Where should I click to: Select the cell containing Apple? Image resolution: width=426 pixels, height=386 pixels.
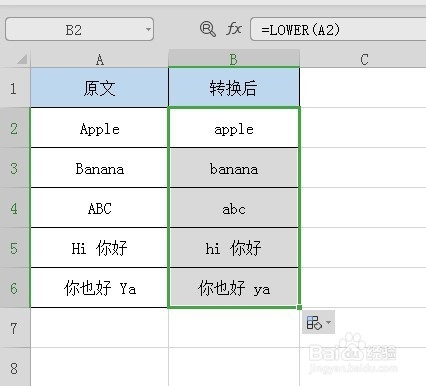[x=99, y=128]
